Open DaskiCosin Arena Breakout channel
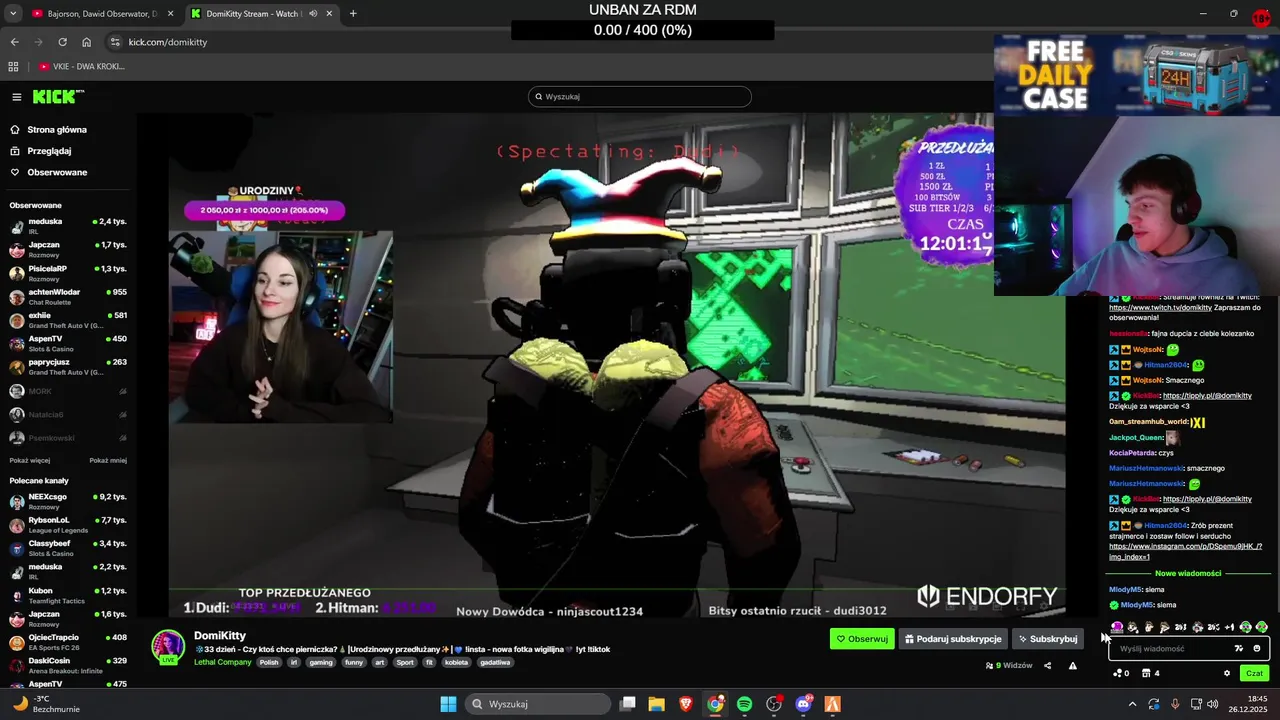The width and height of the screenshot is (1280, 720). [x=68, y=665]
